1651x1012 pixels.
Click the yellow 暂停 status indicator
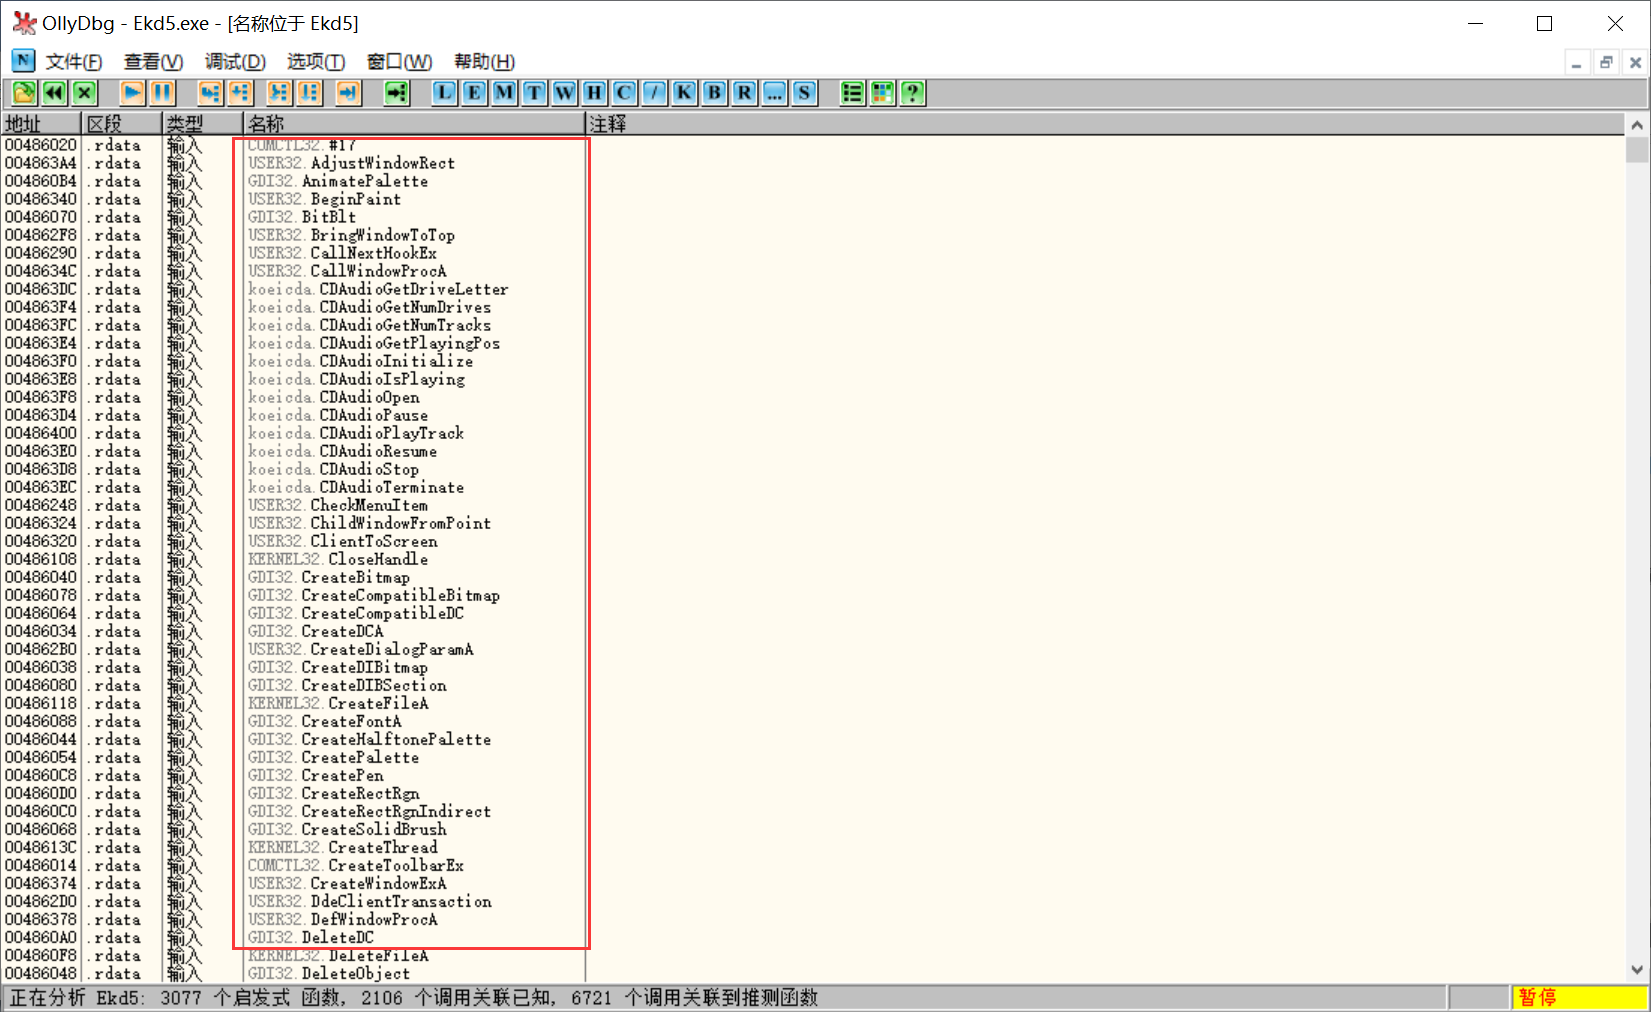point(1578,997)
